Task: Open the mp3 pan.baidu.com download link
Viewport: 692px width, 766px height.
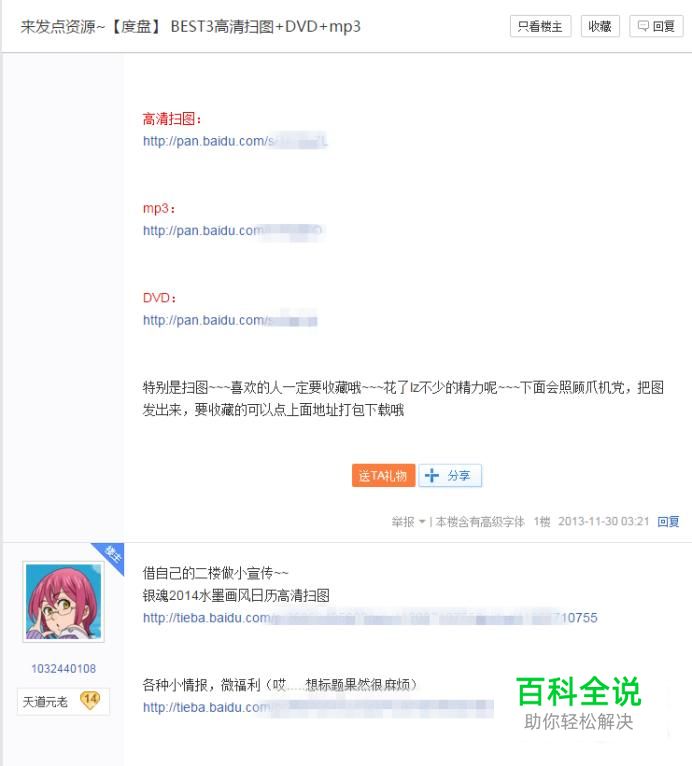Action: tap(233, 231)
